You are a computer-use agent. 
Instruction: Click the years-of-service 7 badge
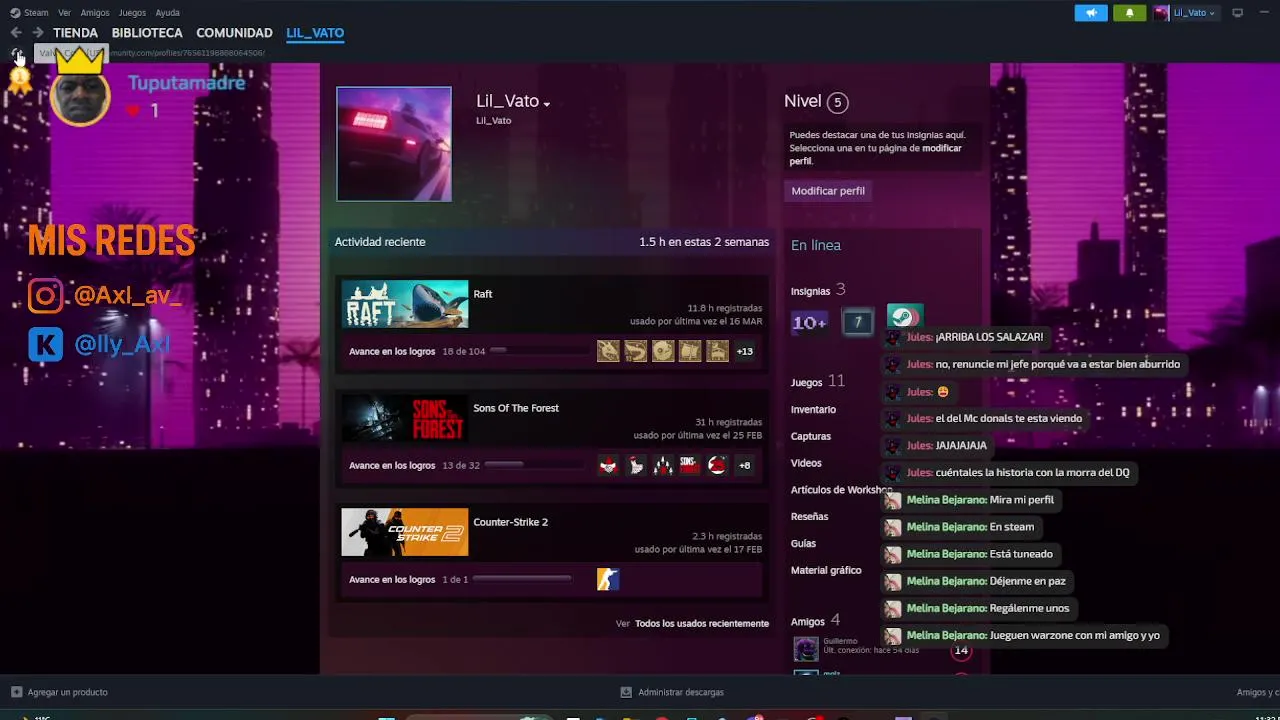click(x=857, y=322)
